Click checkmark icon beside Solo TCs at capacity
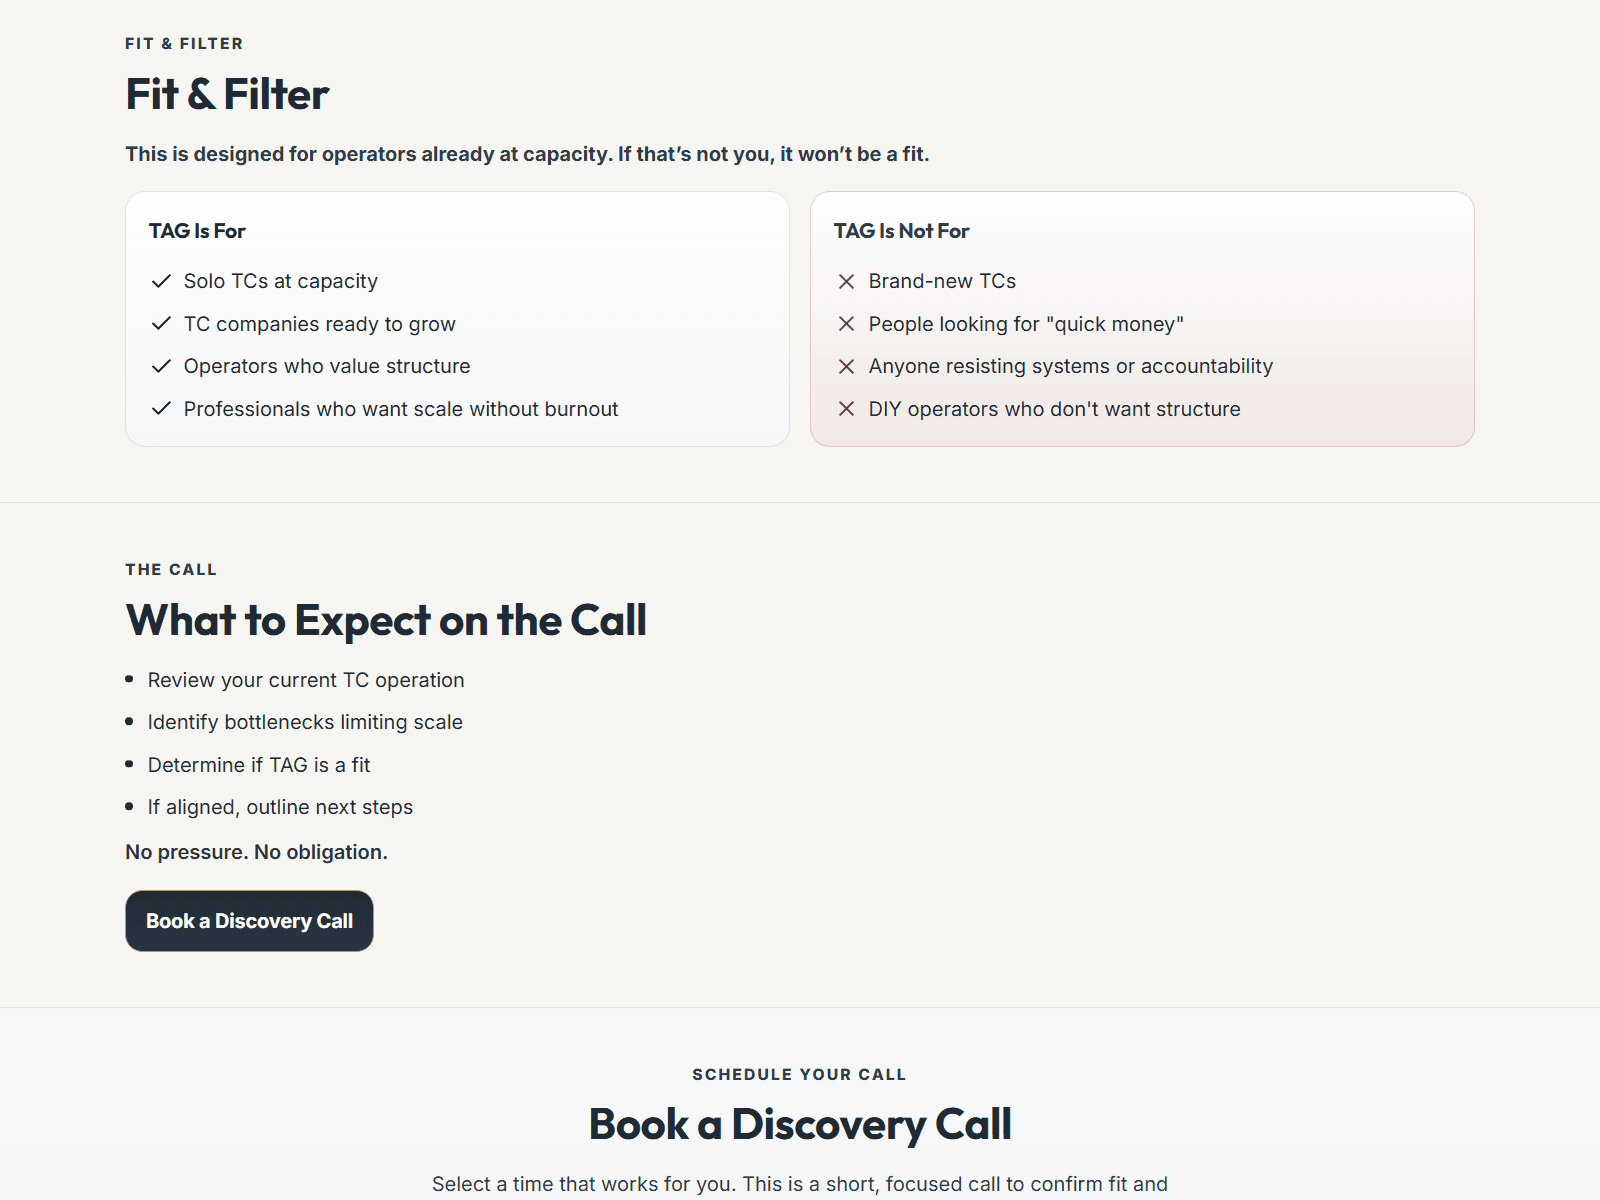This screenshot has width=1600, height=1200. [161, 282]
